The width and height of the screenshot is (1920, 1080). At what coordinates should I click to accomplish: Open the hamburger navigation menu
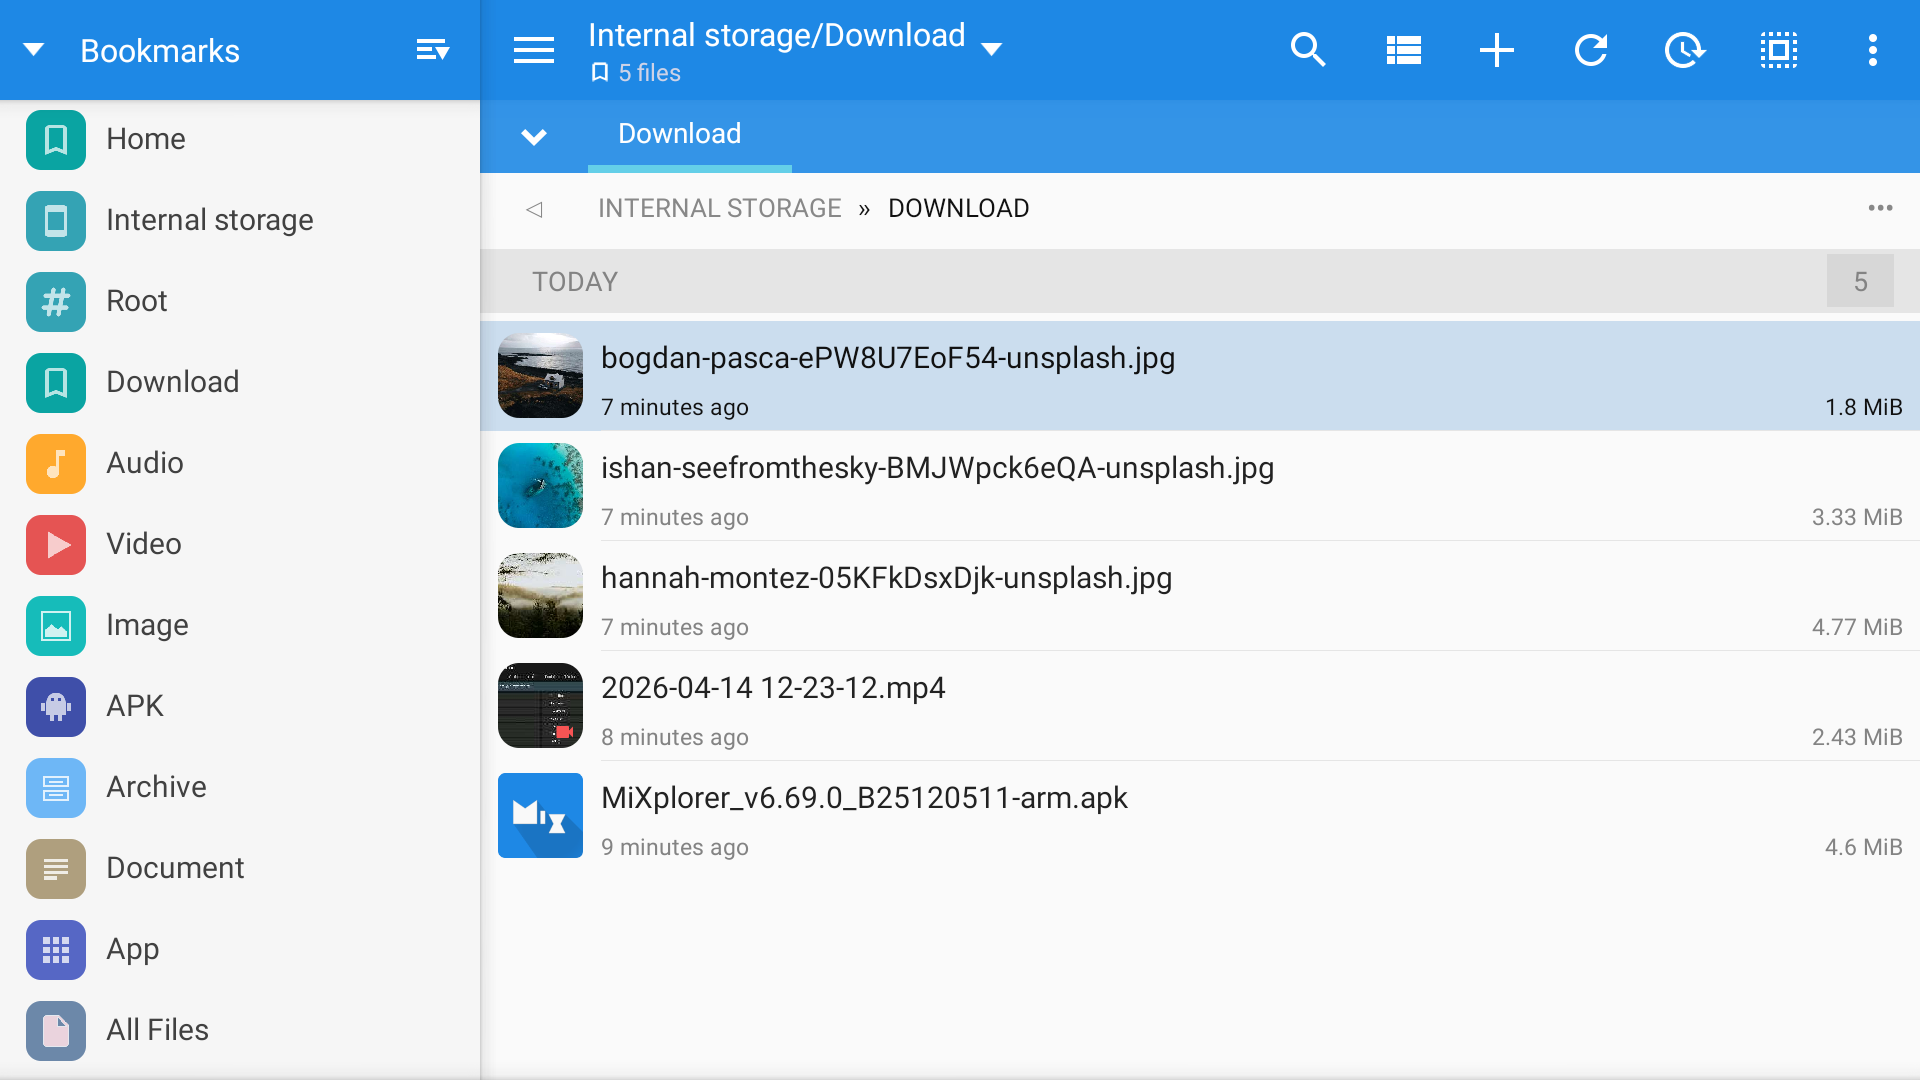point(534,50)
